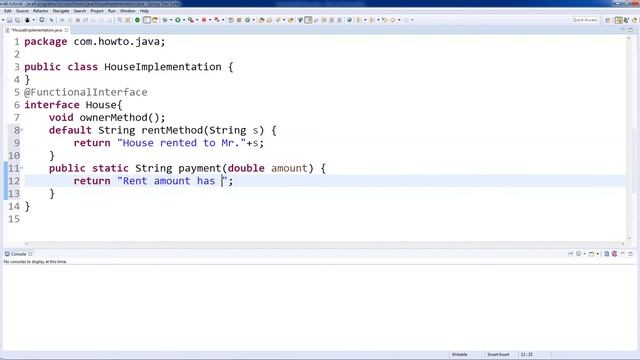Select the HouseImplementation.java editor tab
This screenshot has width=640, height=360.
37,30
